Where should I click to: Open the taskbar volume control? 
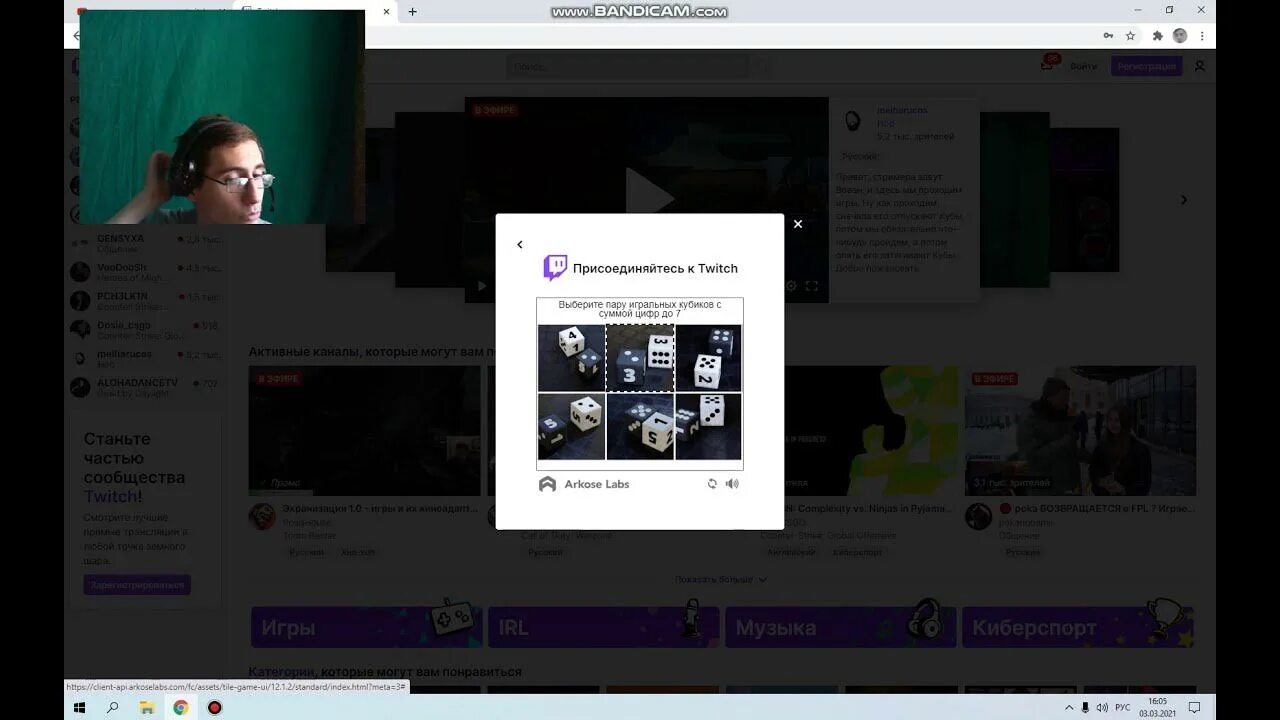[x=1102, y=708]
